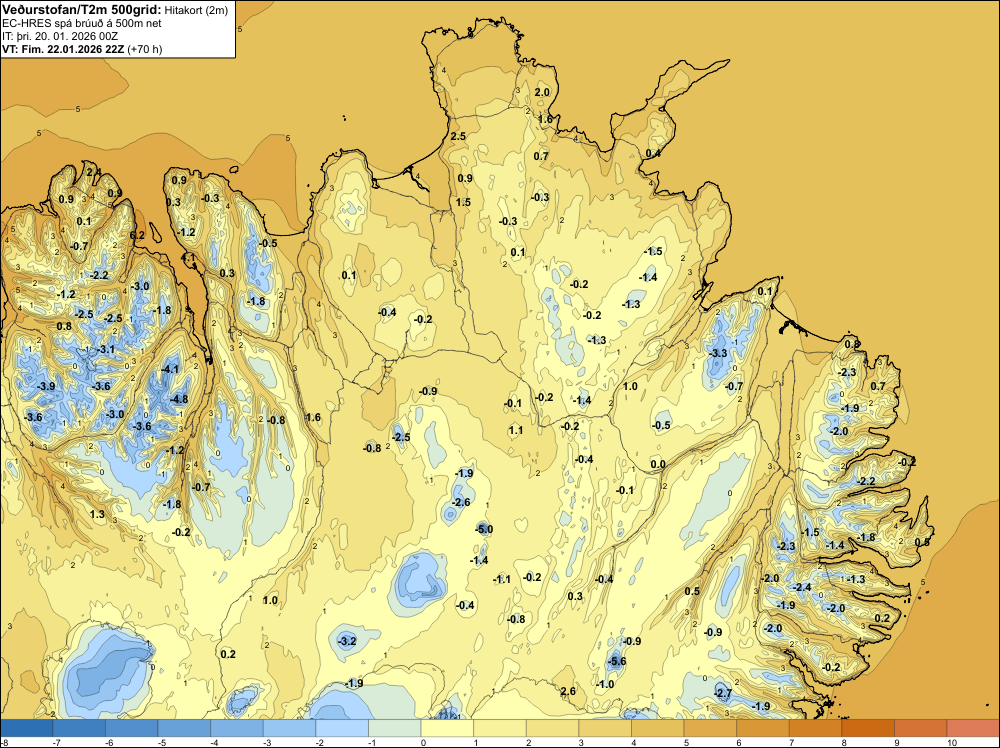Pick legend color band between -3 and -2
This screenshot has width=1000, height=748.
[x=290, y=728]
